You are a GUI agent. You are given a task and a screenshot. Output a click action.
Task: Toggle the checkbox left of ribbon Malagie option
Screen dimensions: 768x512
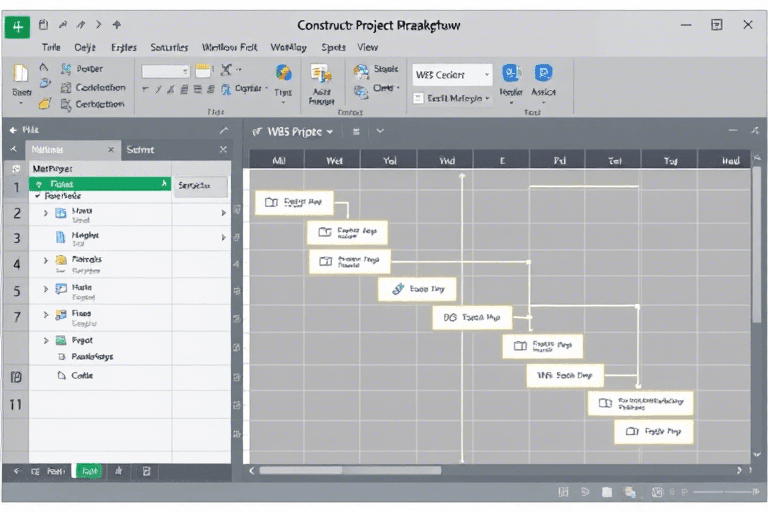(x=417, y=98)
